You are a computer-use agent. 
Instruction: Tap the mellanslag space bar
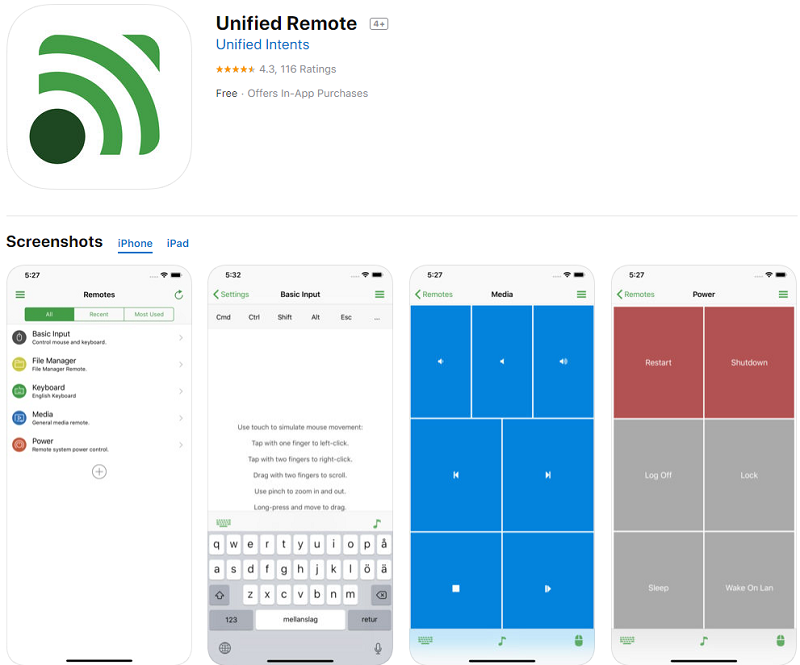tap(300, 620)
